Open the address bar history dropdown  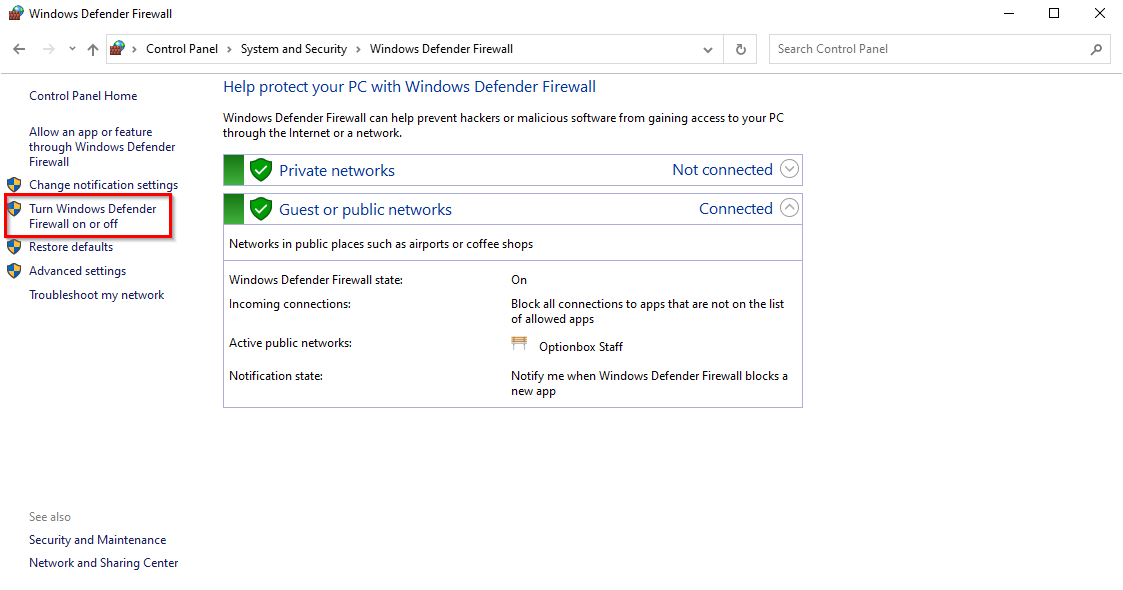pos(708,49)
